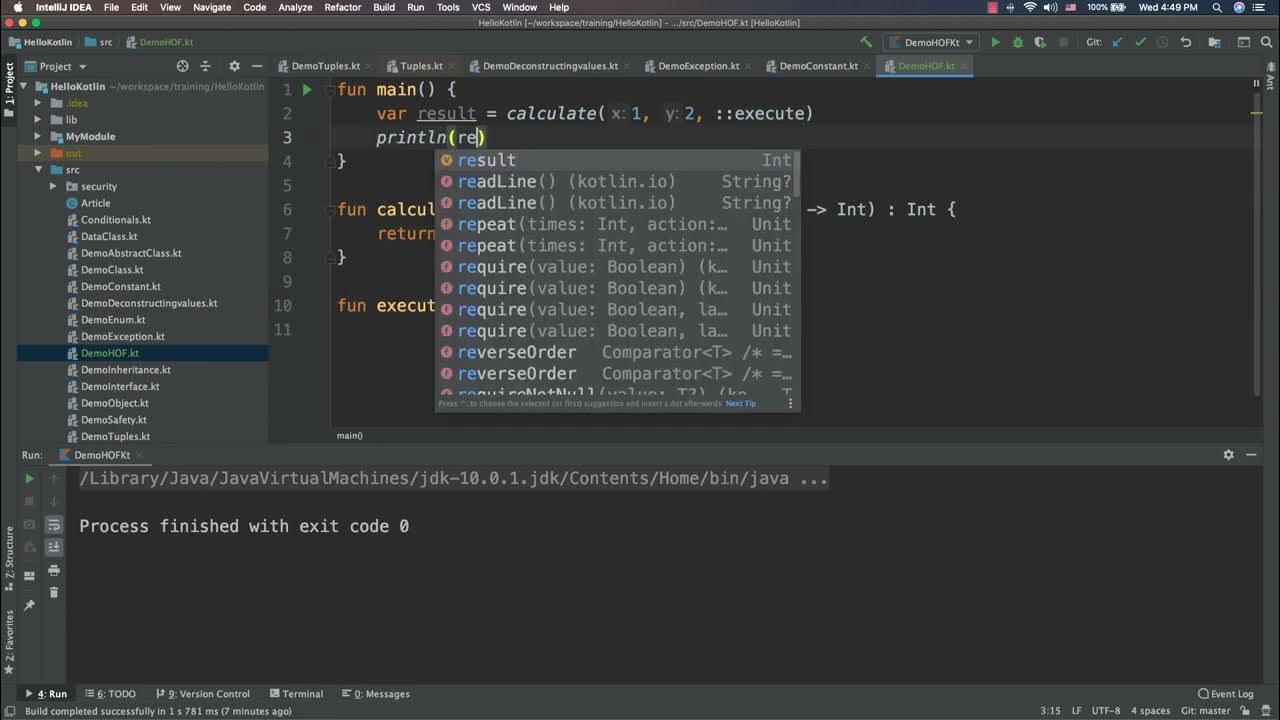The width and height of the screenshot is (1280, 720).
Task: Click the src breadcrumb in navigation bar
Action: point(98,43)
